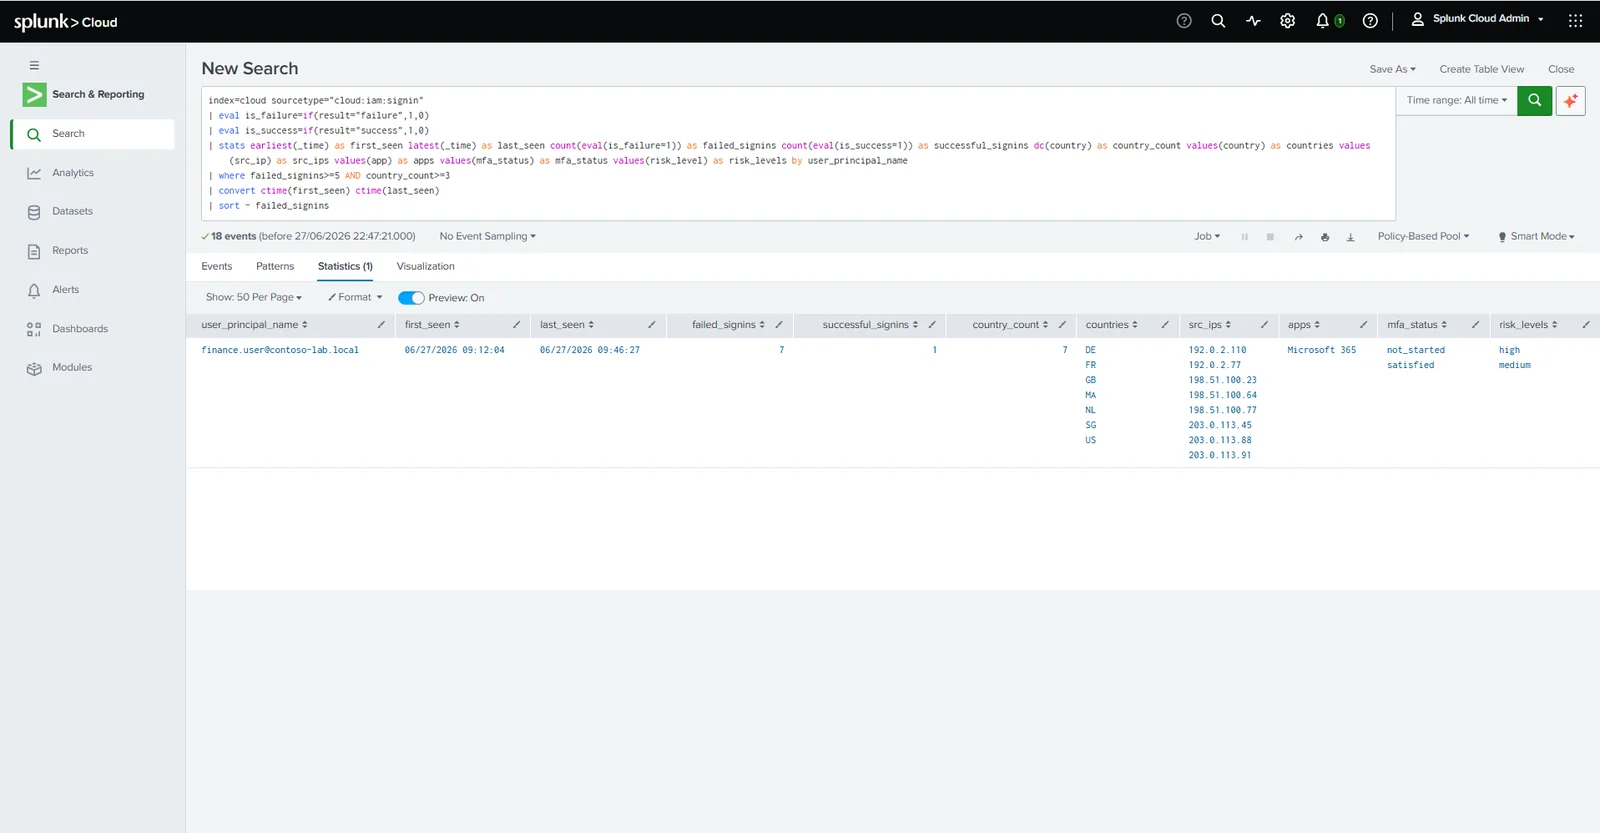Pause the search job
Screen dimensions: 1600x833
(x=1244, y=237)
